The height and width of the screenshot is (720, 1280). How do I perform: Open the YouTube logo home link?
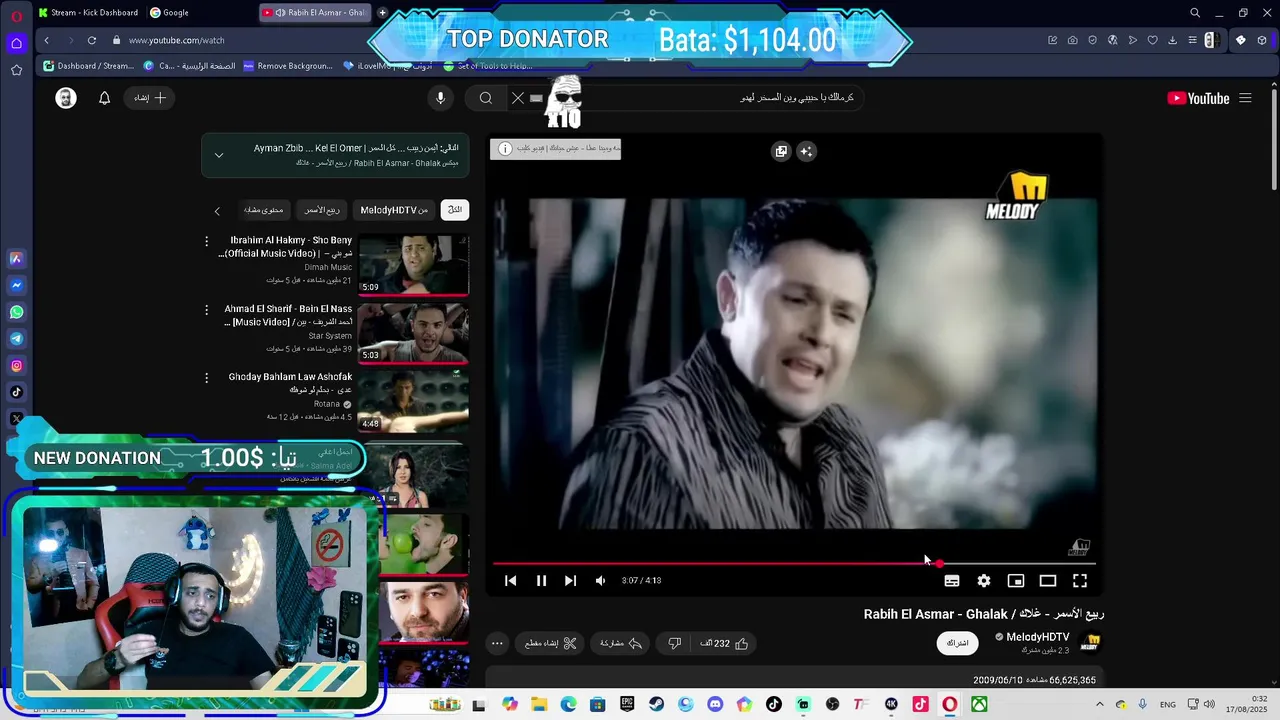pyautogui.click(x=1198, y=98)
